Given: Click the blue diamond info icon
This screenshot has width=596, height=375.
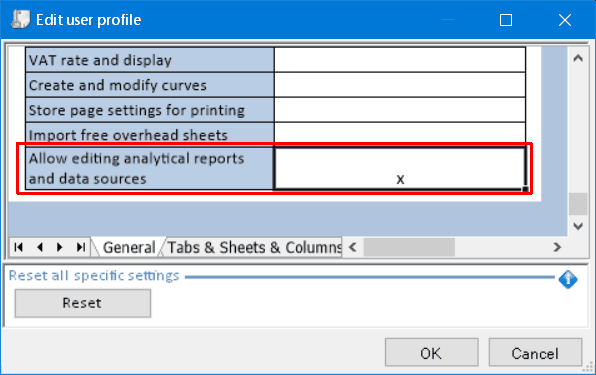Looking at the screenshot, I should pyautogui.click(x=568, y=280).
